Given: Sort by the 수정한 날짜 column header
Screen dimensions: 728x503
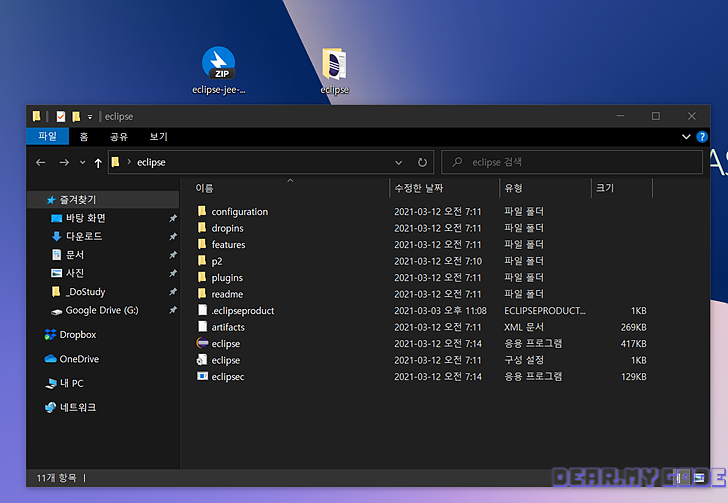Looking at the screenshot, I should pos(419,188).
